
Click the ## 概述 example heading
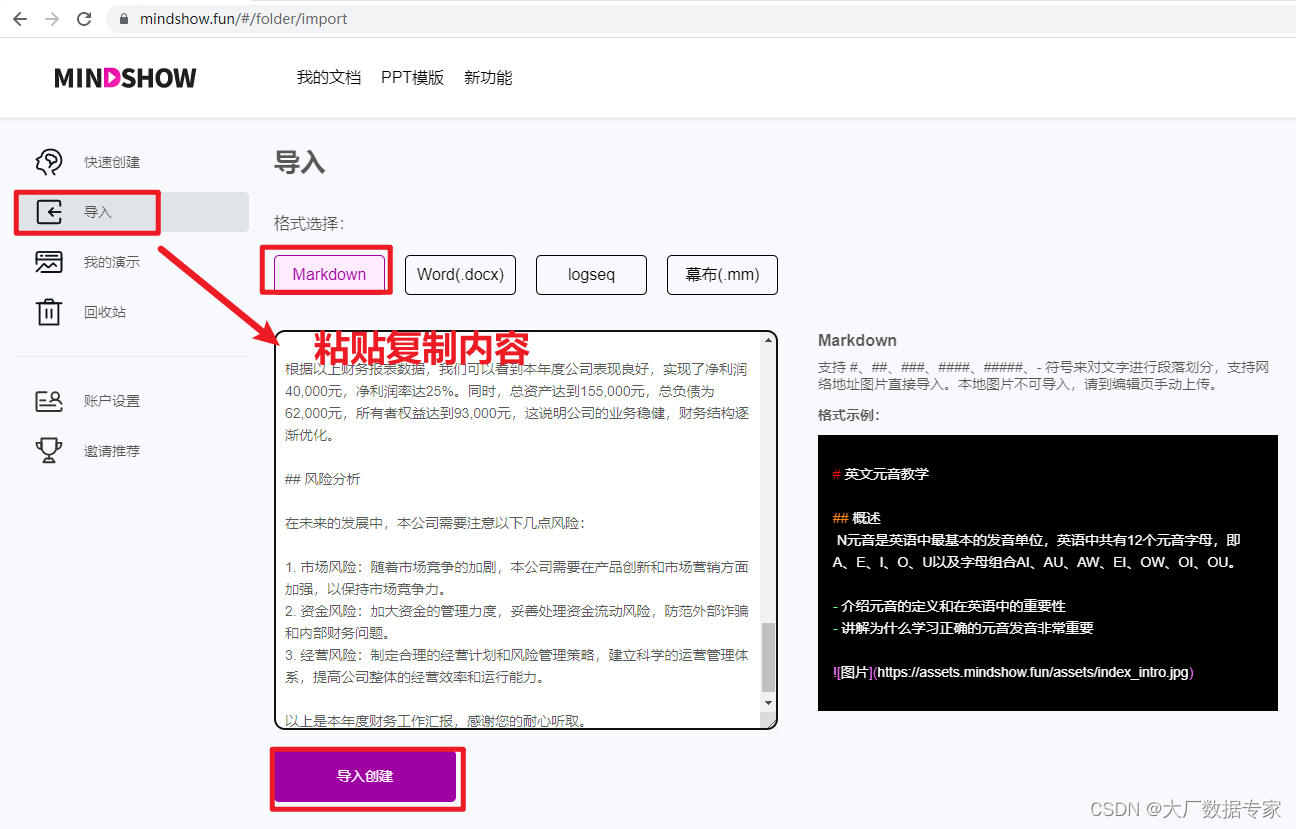coord(856,518)
